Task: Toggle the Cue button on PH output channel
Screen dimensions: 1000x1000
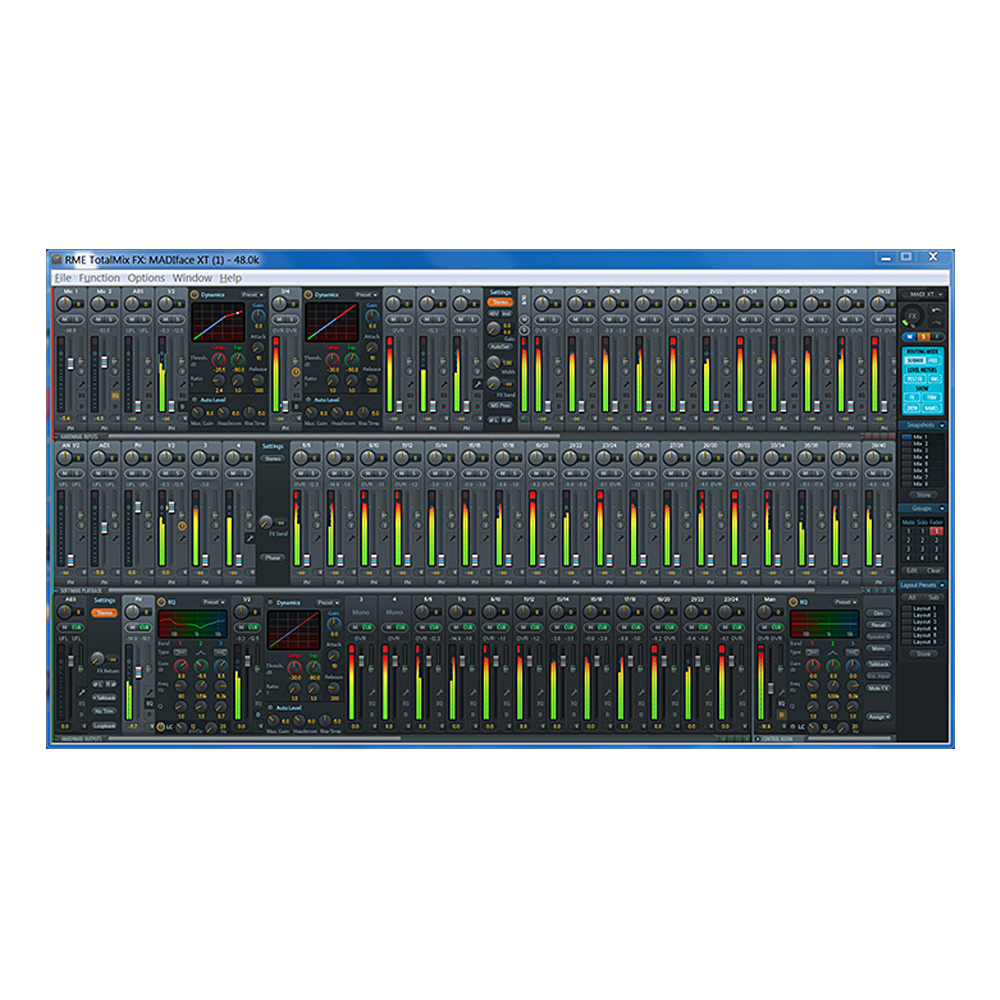Action: coord(144,627)
